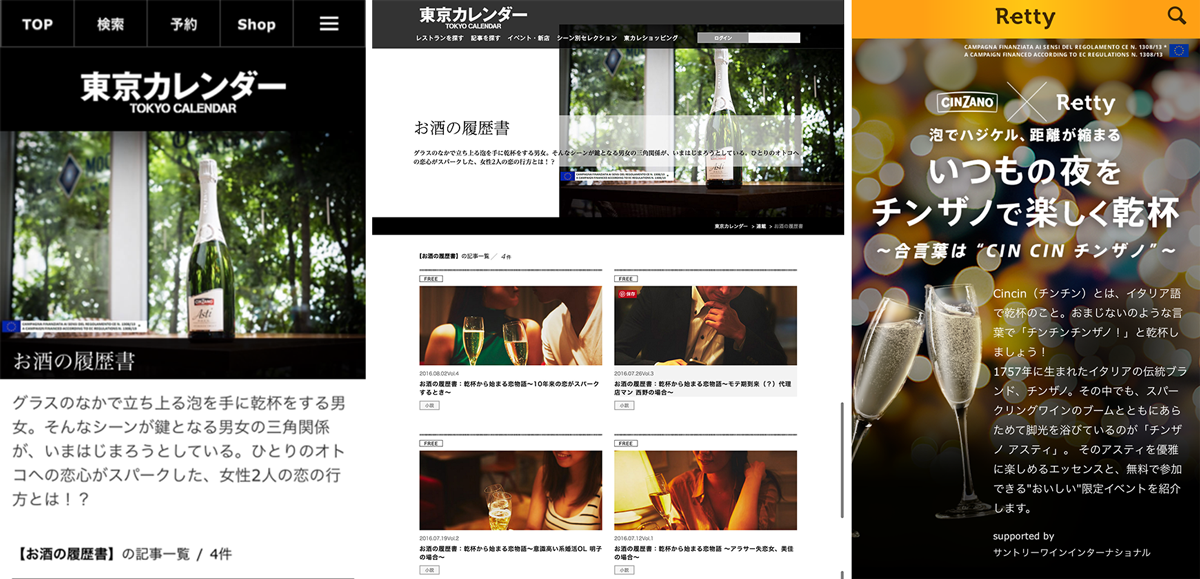Open the TOP tab in mobile navigation
The width and height of the screenshot is (1200, 579).
pos(37,24)
